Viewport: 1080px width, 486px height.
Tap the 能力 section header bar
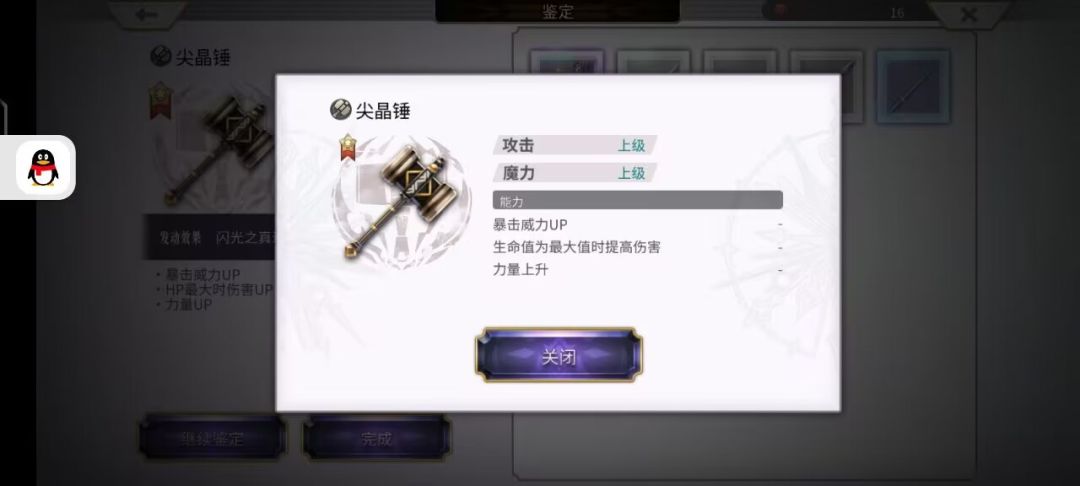click(x=638, y=200)
